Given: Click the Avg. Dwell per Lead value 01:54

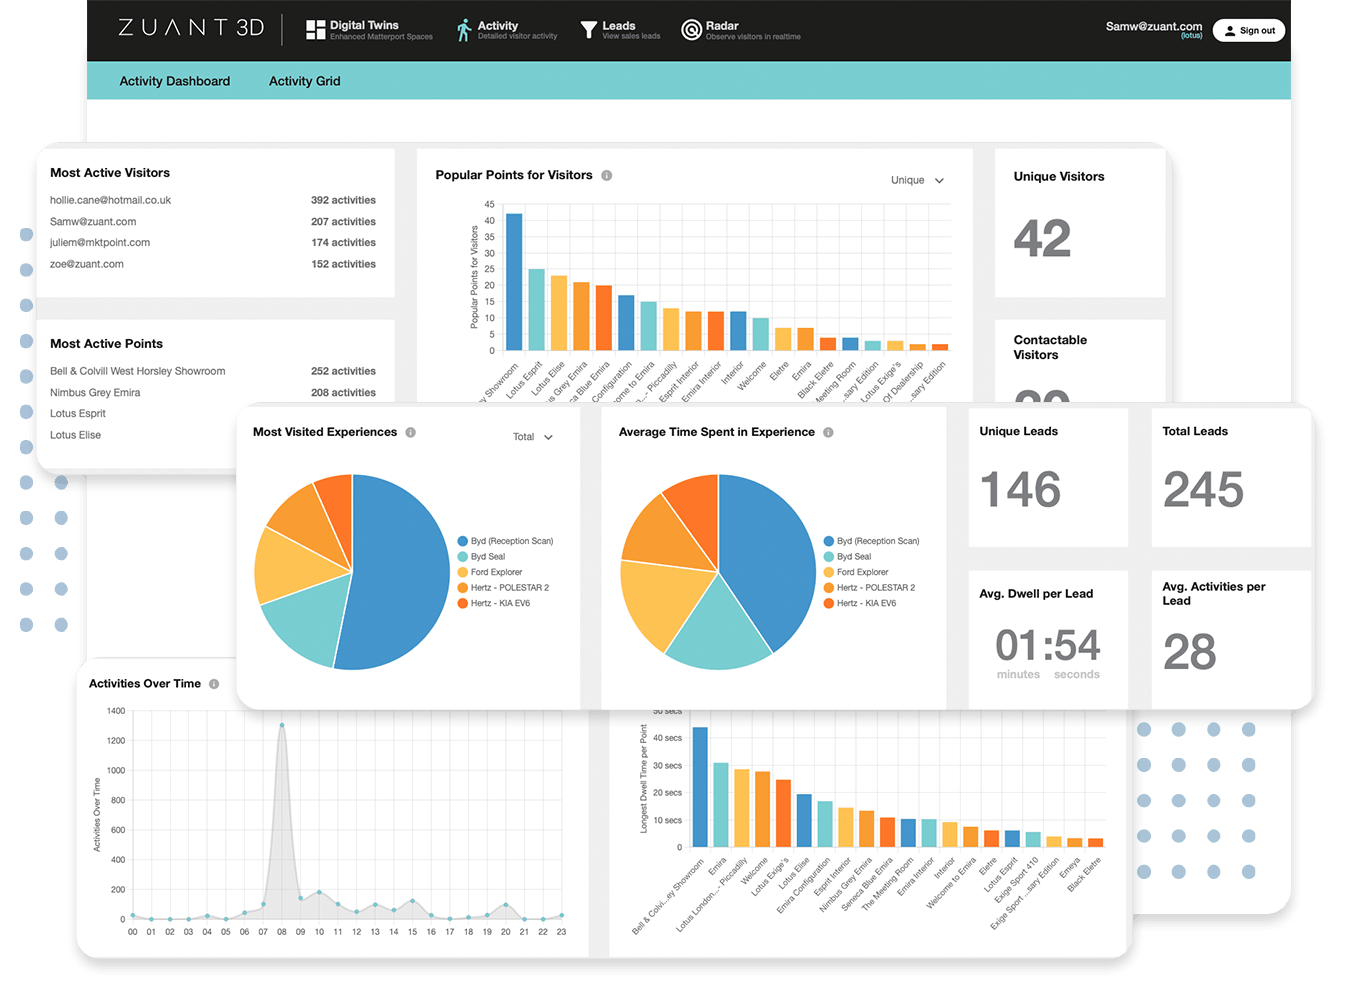Looking at the screenshot, I should [1048, 645].
